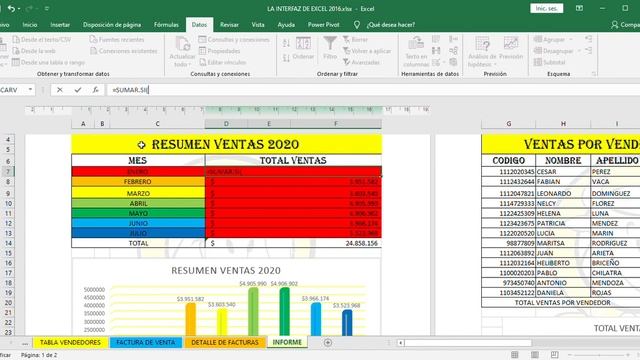640x360 pixels.
Task: Open the Revisar ribbon tab
Action: click(x=229, y=25)
